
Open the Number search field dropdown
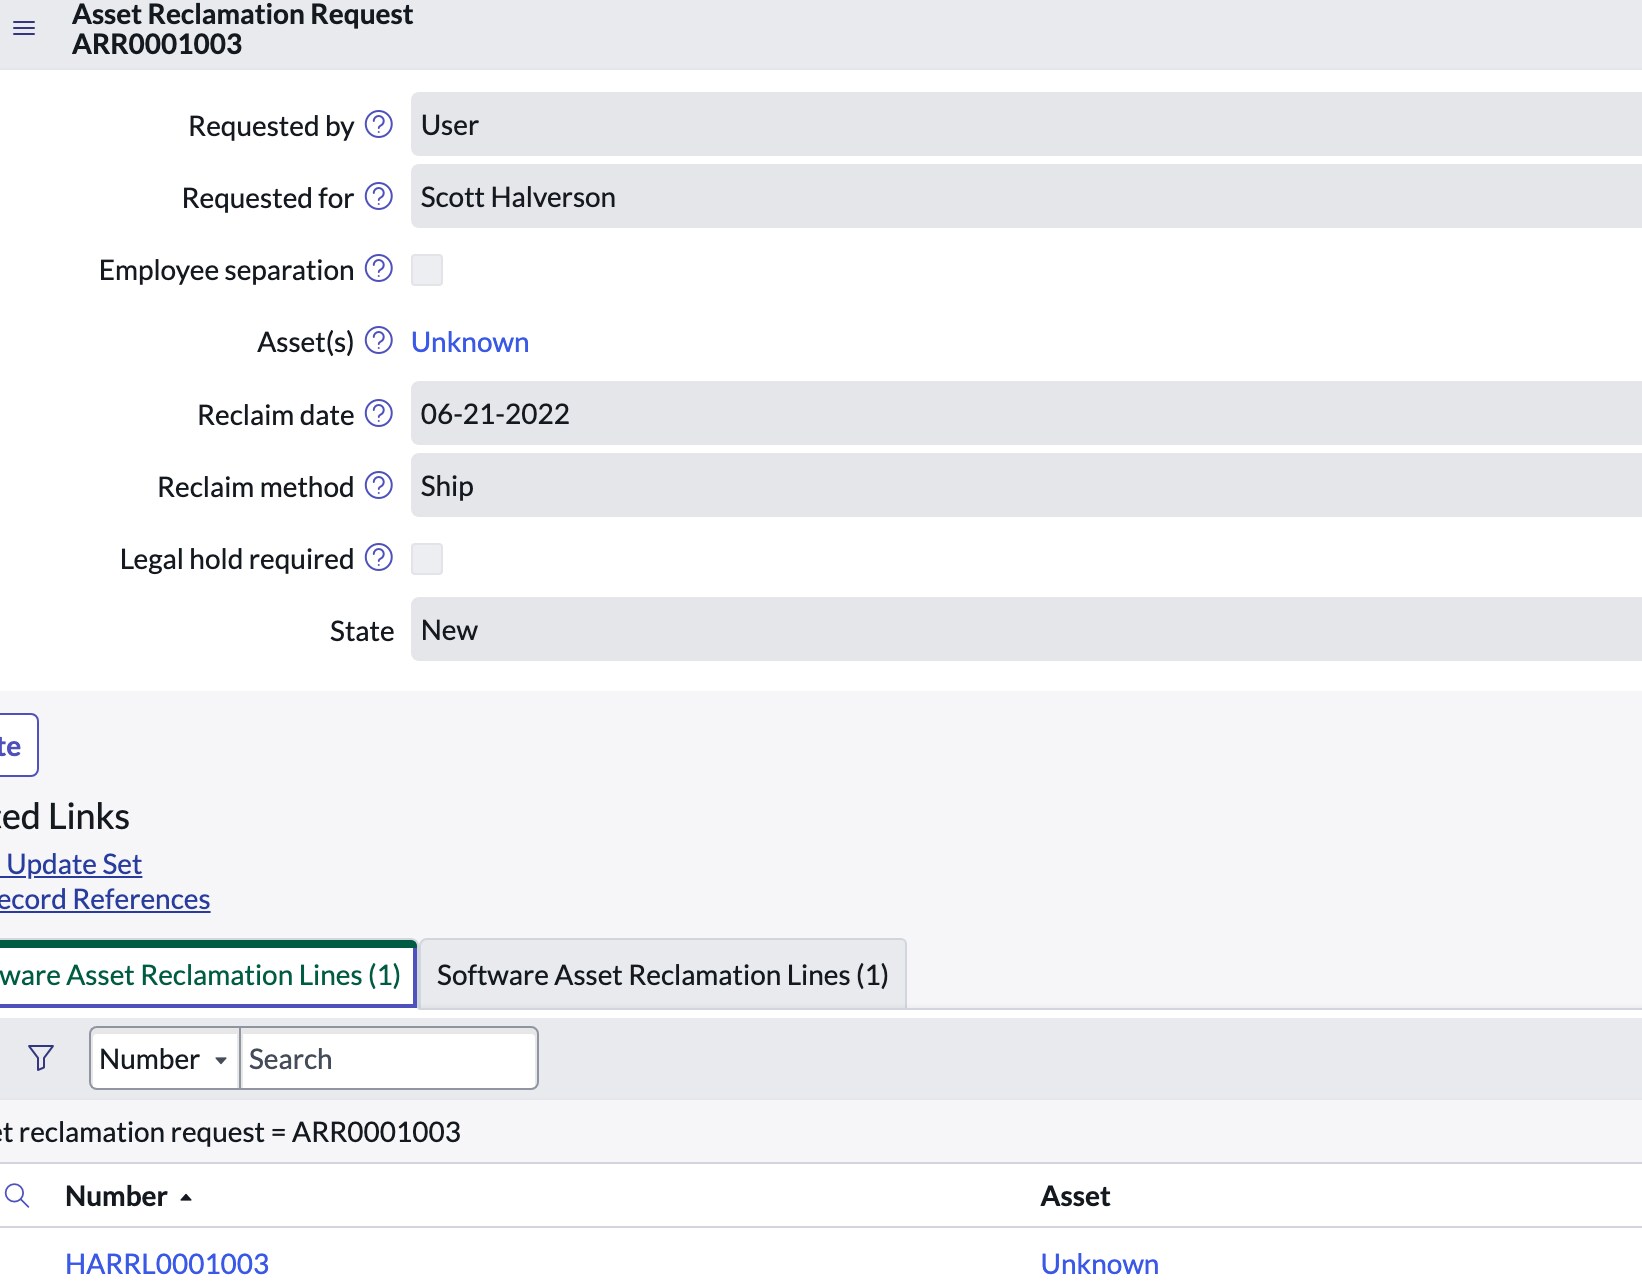165,1059
